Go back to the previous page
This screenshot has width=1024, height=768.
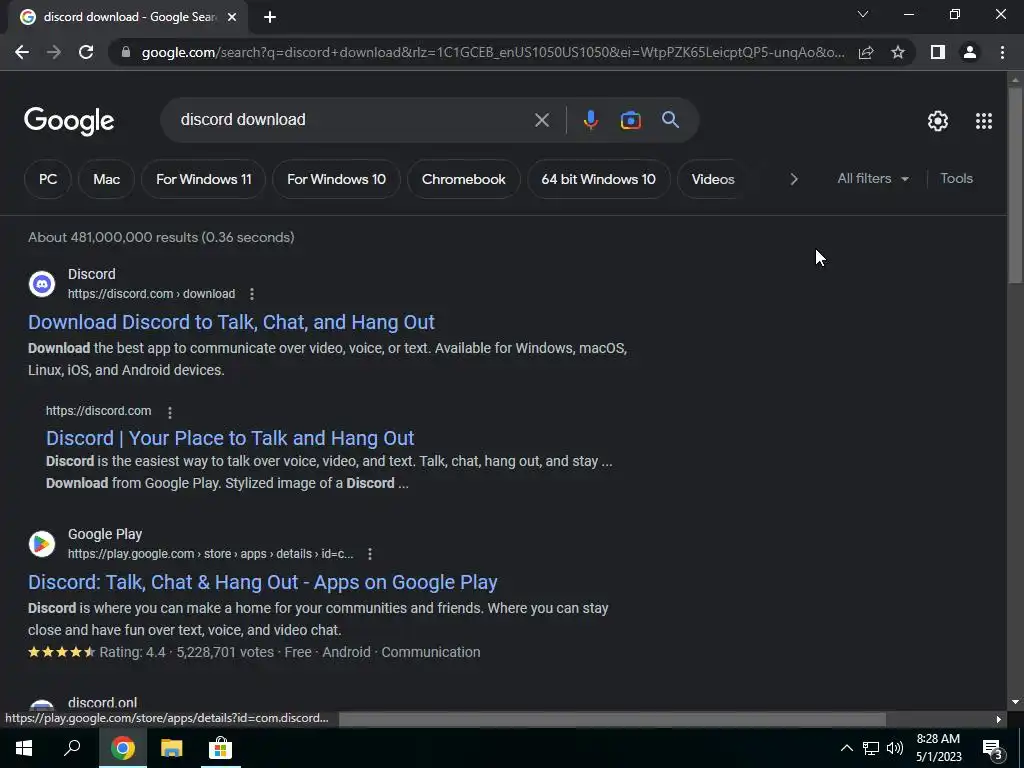click(x=22, y=52)
